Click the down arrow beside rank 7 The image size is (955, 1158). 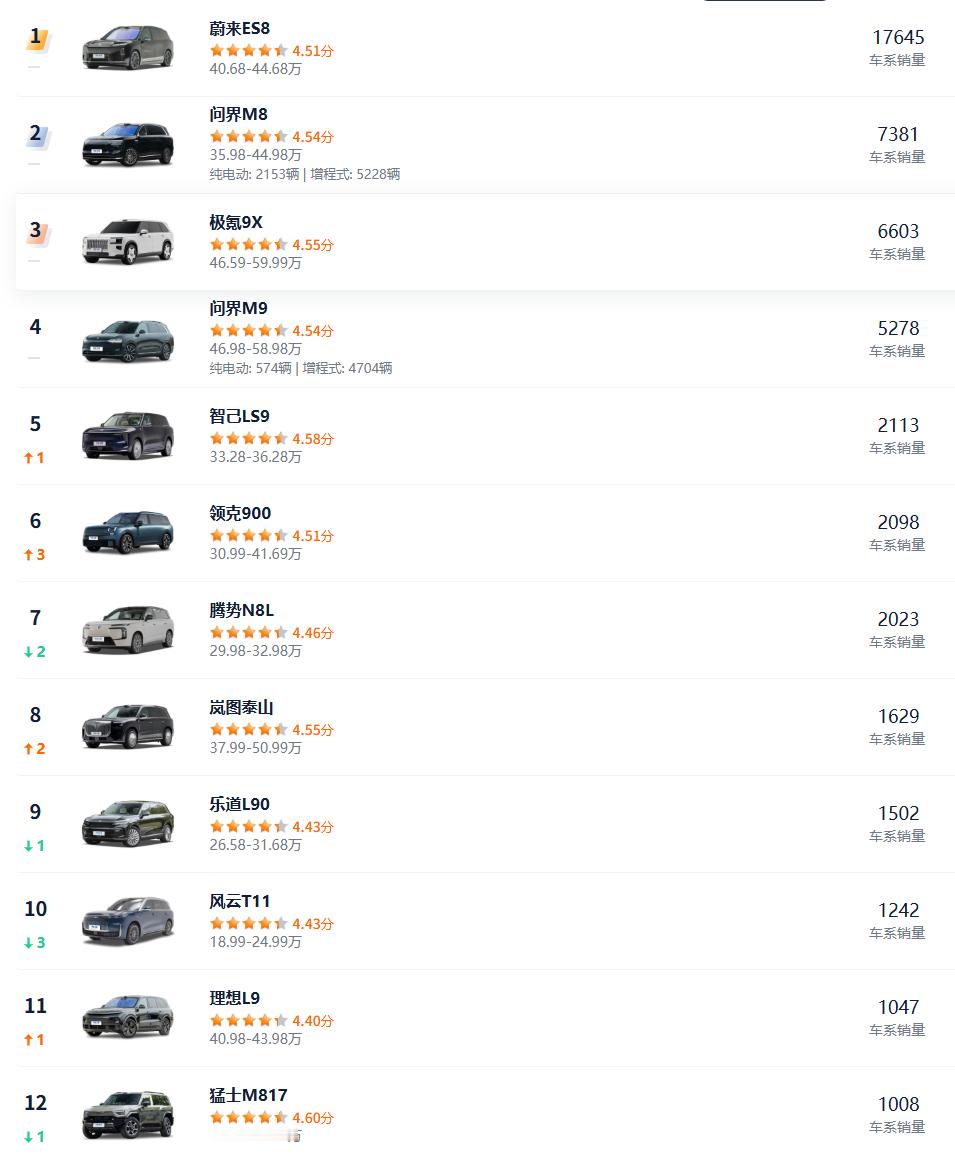coord(30,652)
